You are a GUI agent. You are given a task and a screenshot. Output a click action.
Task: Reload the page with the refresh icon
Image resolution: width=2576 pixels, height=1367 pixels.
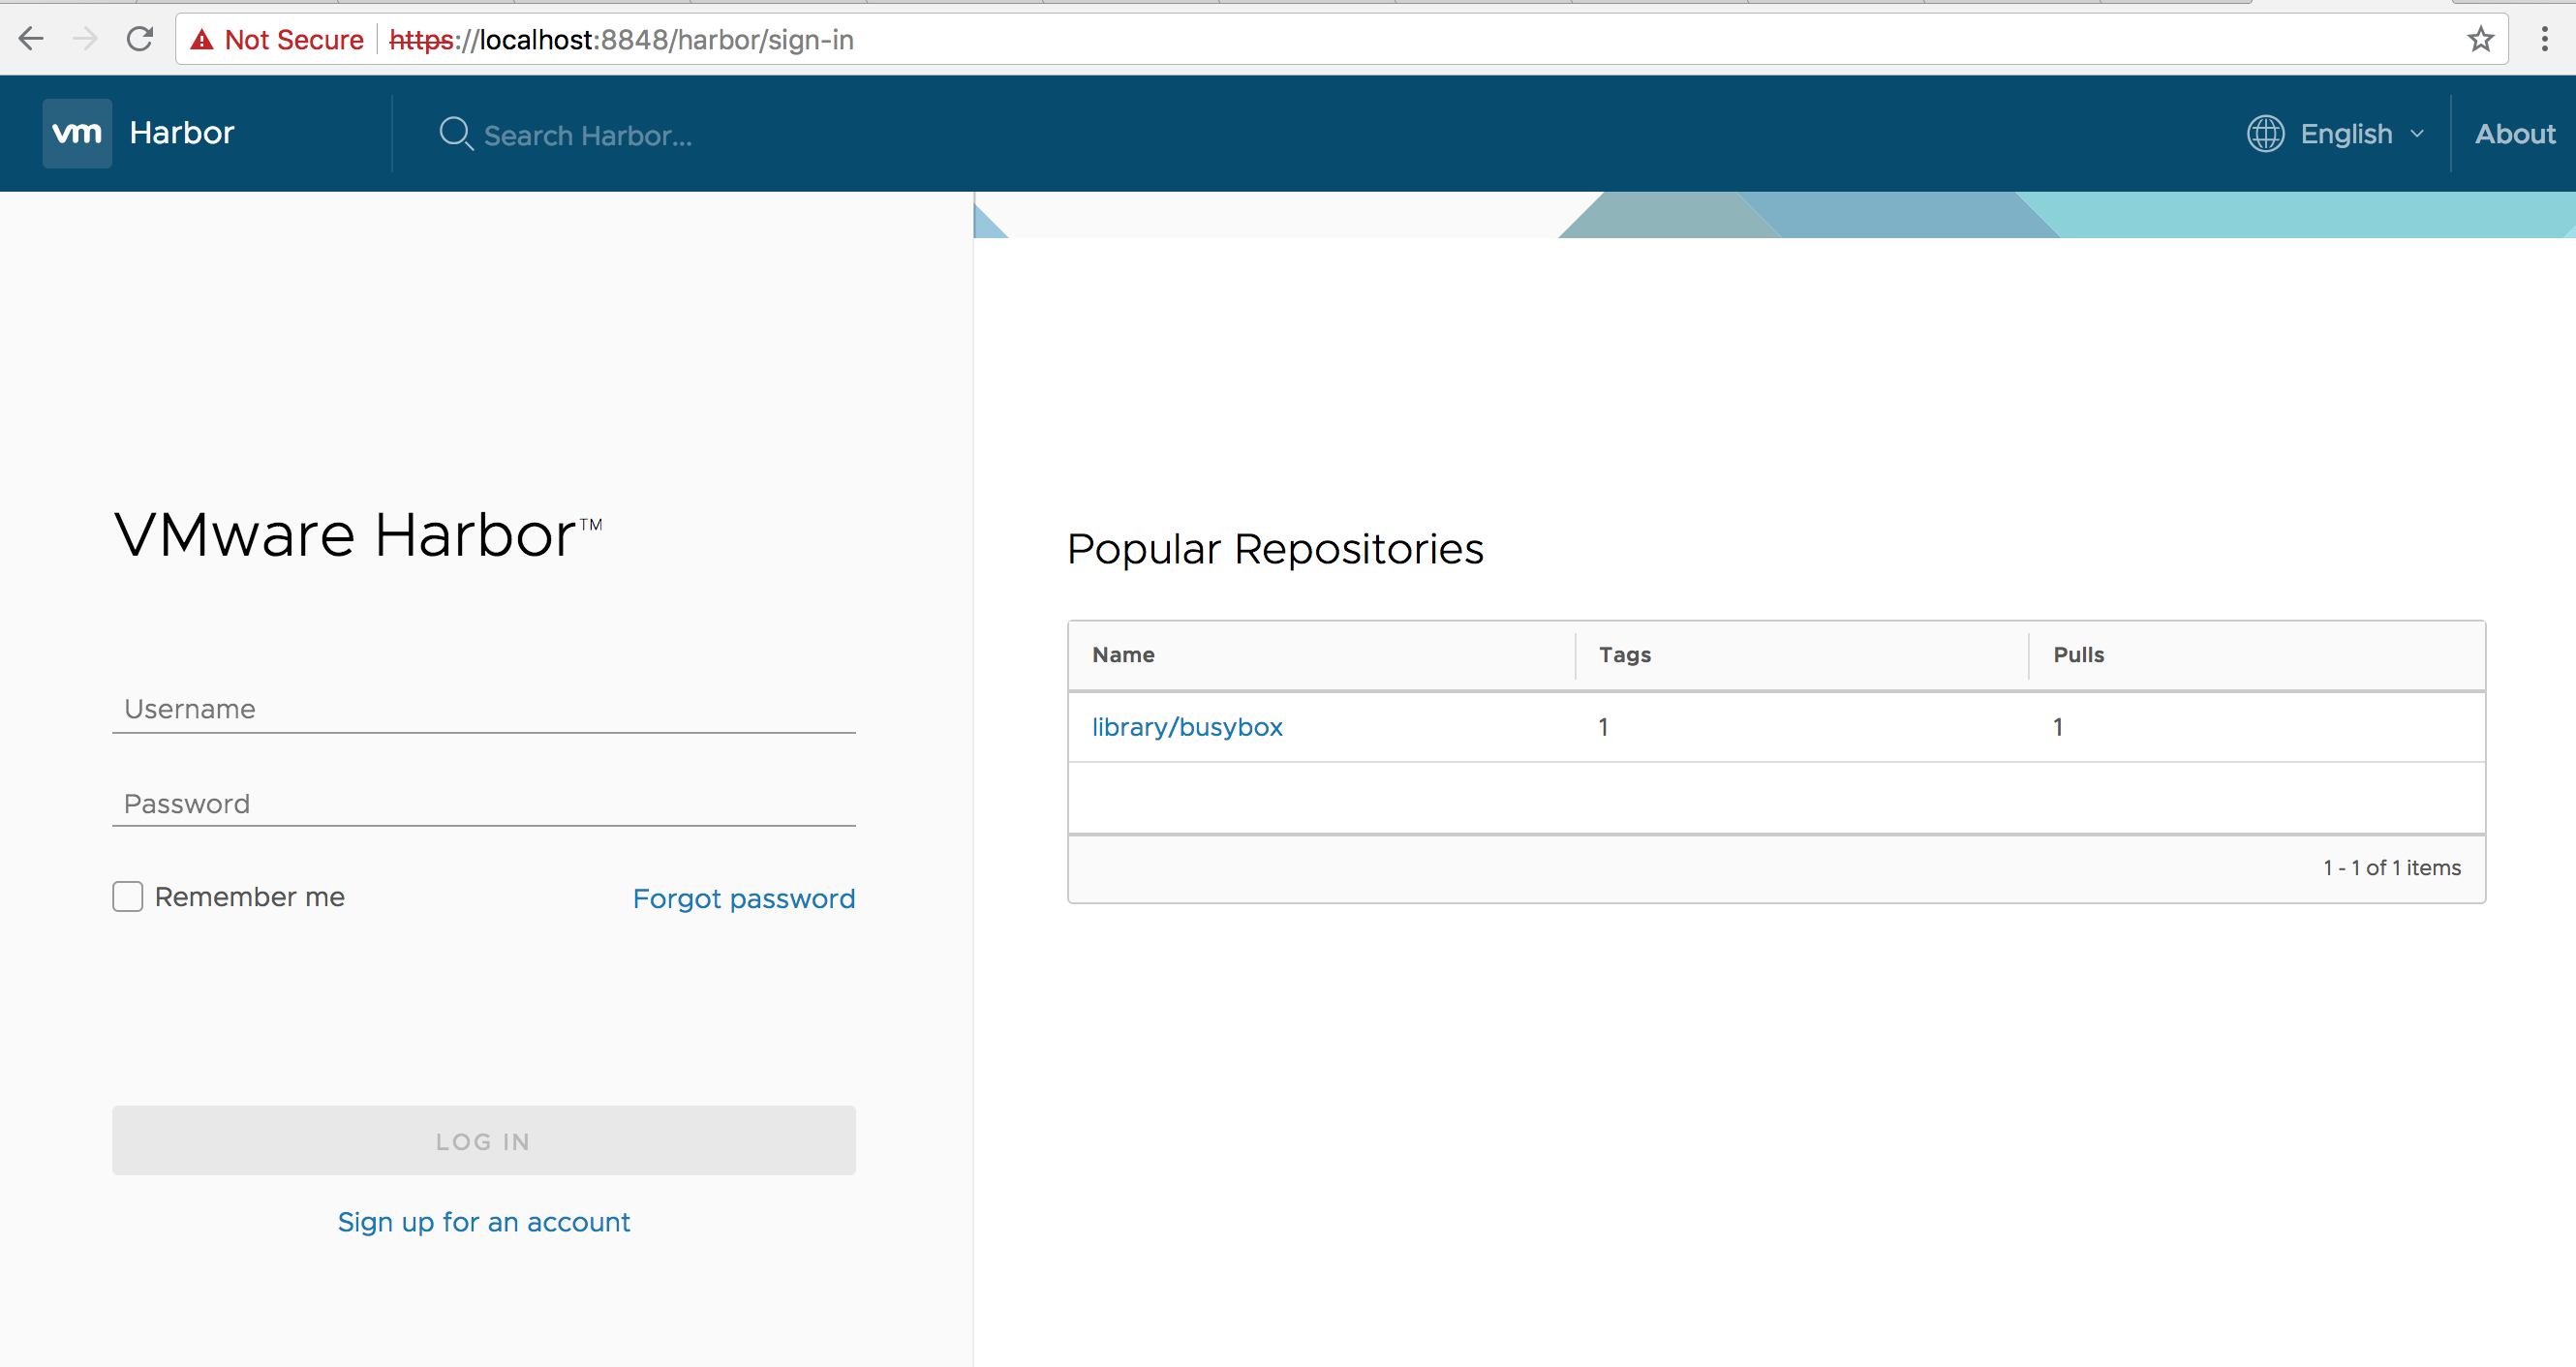(x=139, y=39)
